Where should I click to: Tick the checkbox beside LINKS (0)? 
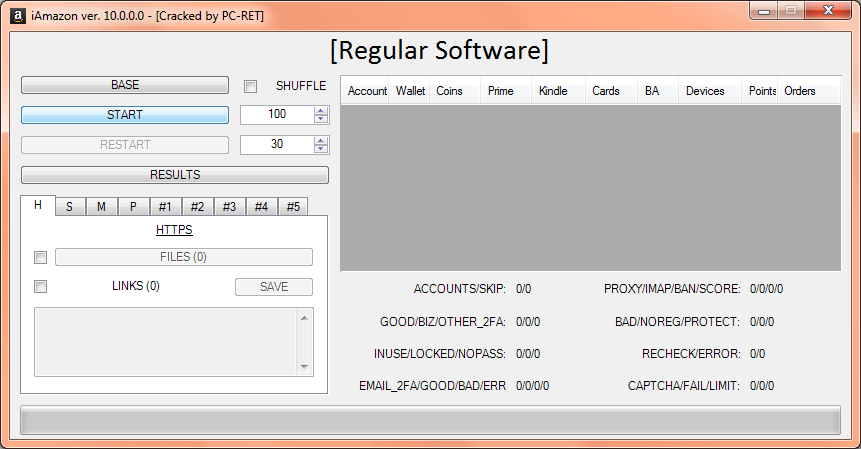click(40, 287)
